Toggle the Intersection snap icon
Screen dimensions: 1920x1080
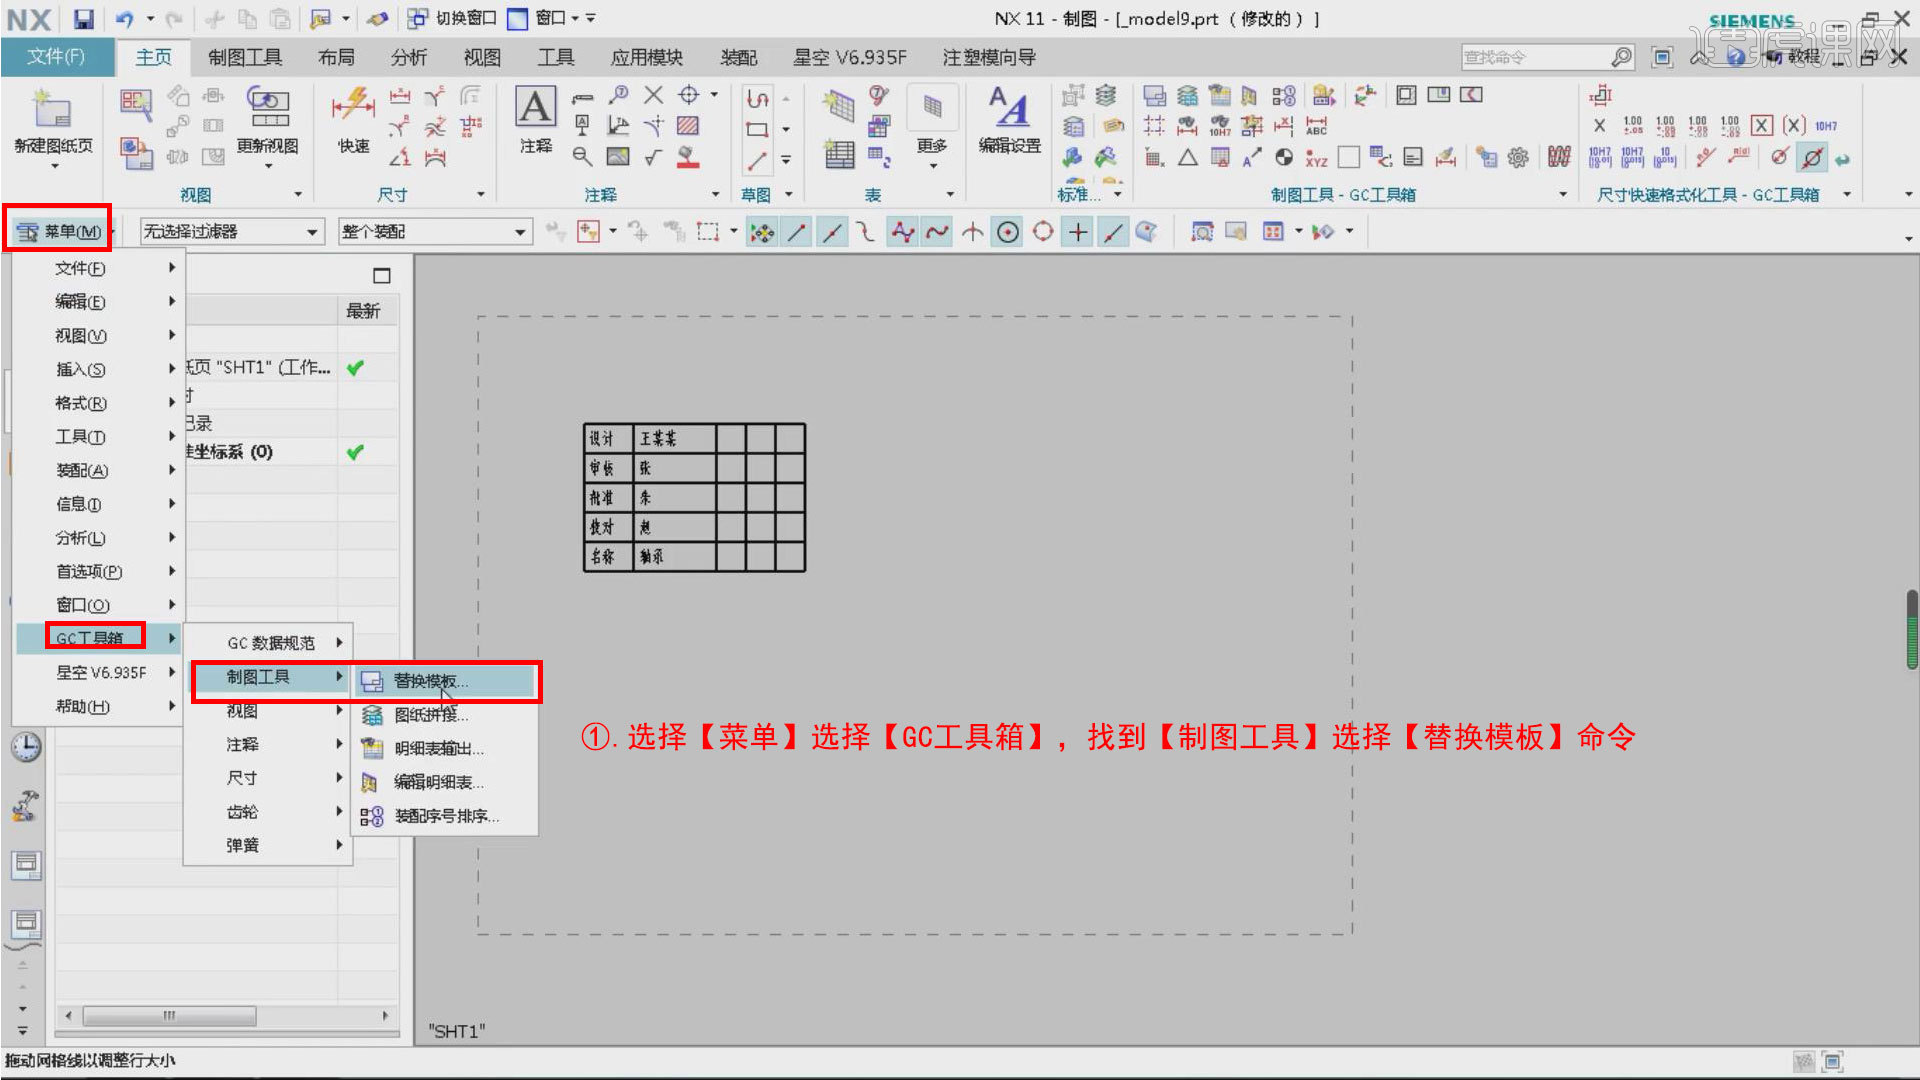click(x=972, y=232)
